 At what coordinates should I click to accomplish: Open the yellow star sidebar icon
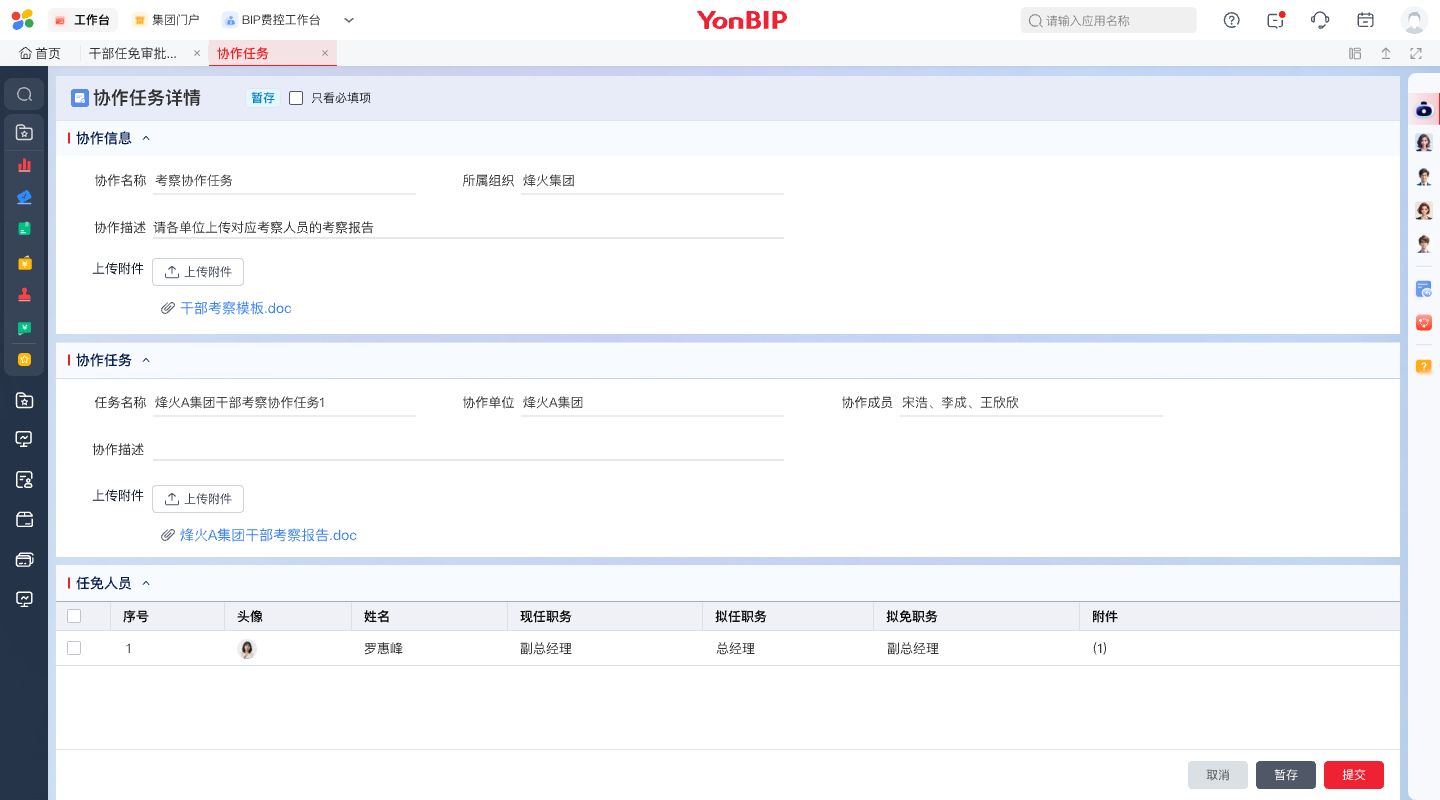click(x=25, y=359)
